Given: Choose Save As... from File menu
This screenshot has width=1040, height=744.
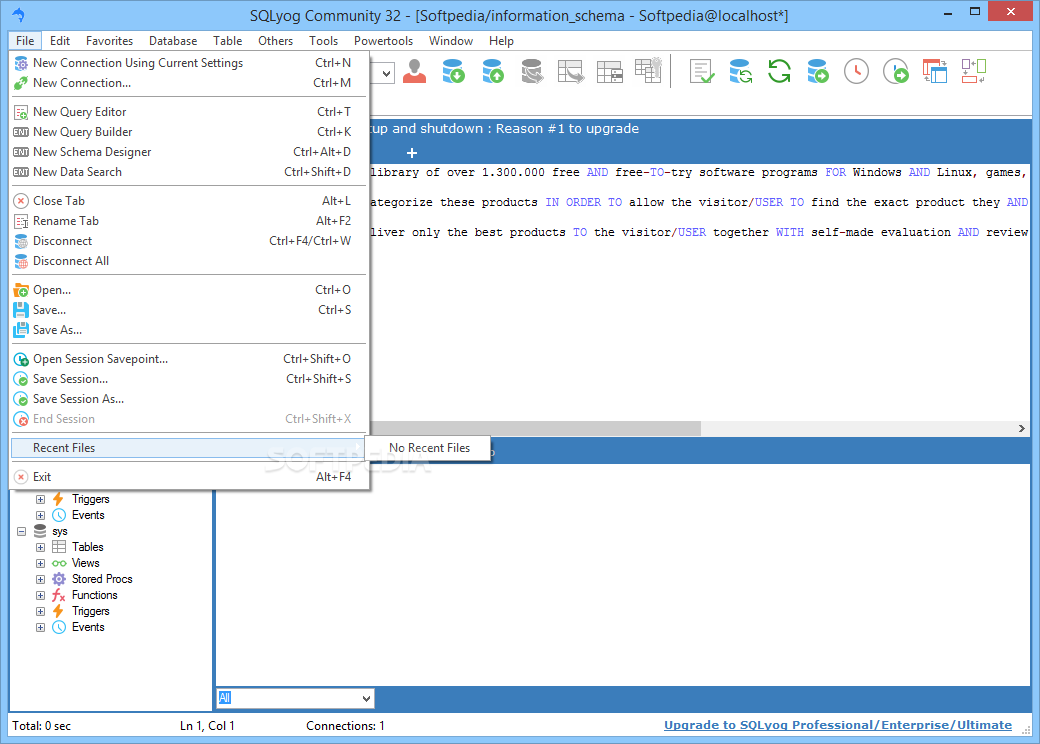Looking at the screenshot, I should click(x=189, y=330).
